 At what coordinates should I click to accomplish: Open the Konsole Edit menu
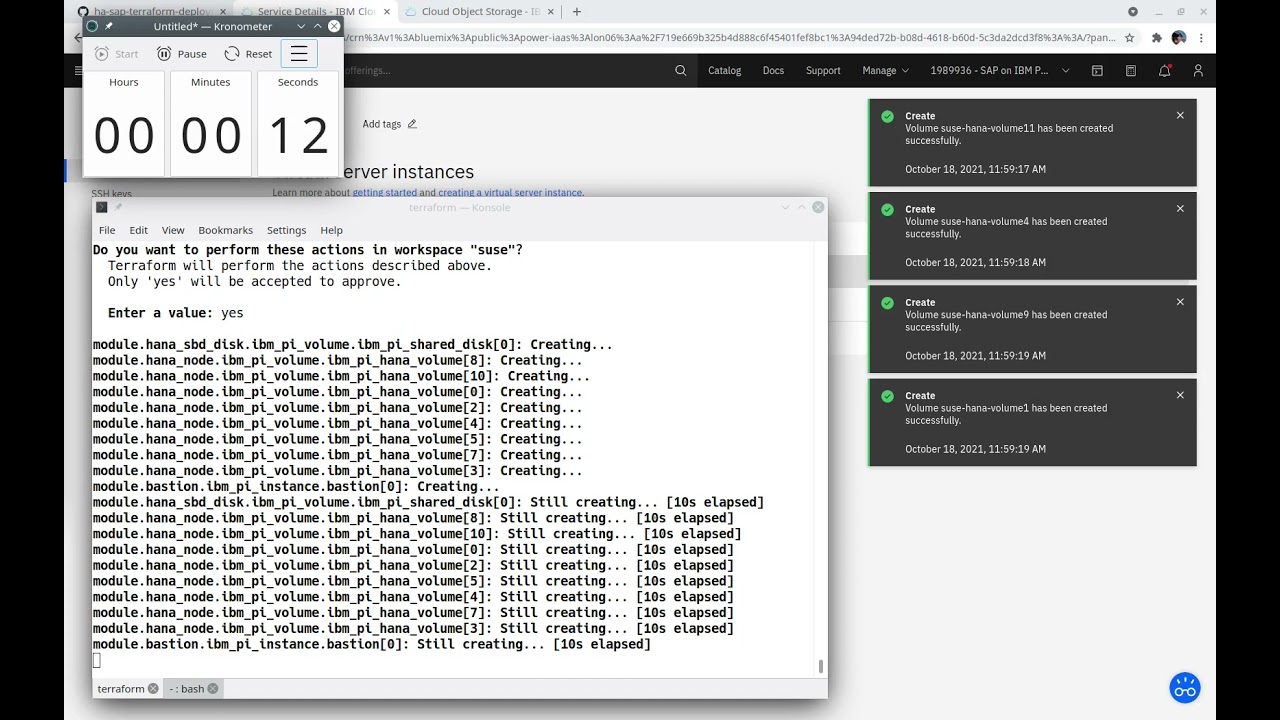click(139, 230)
